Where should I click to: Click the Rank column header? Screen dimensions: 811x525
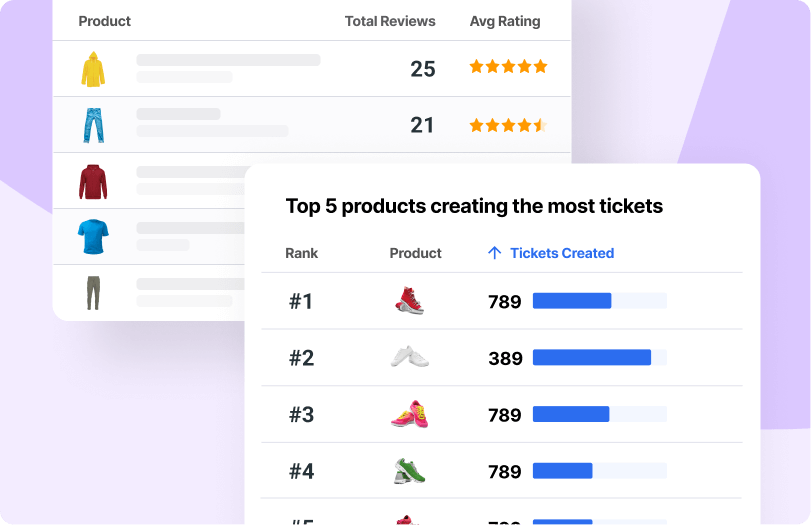pyautogui.click(x=302, y=253)
